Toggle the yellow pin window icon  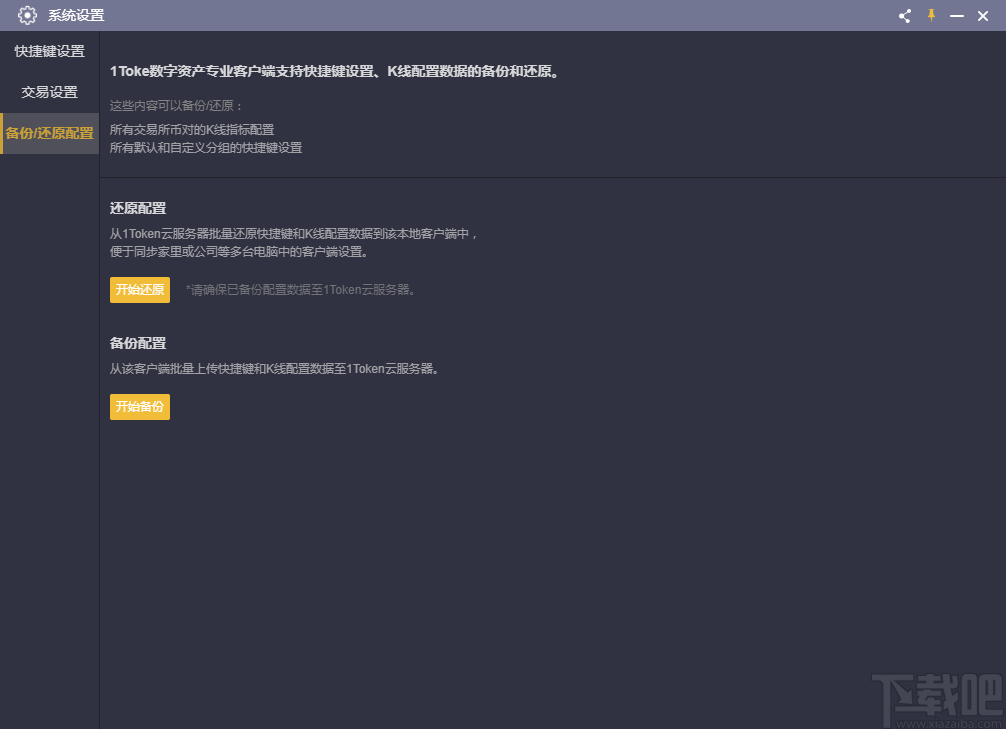point(931,15)
